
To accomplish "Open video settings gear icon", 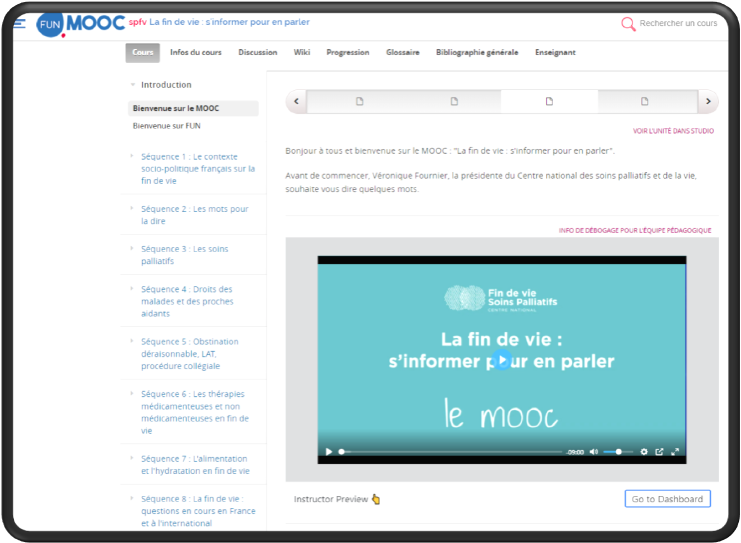I will (x=644, y=452).
